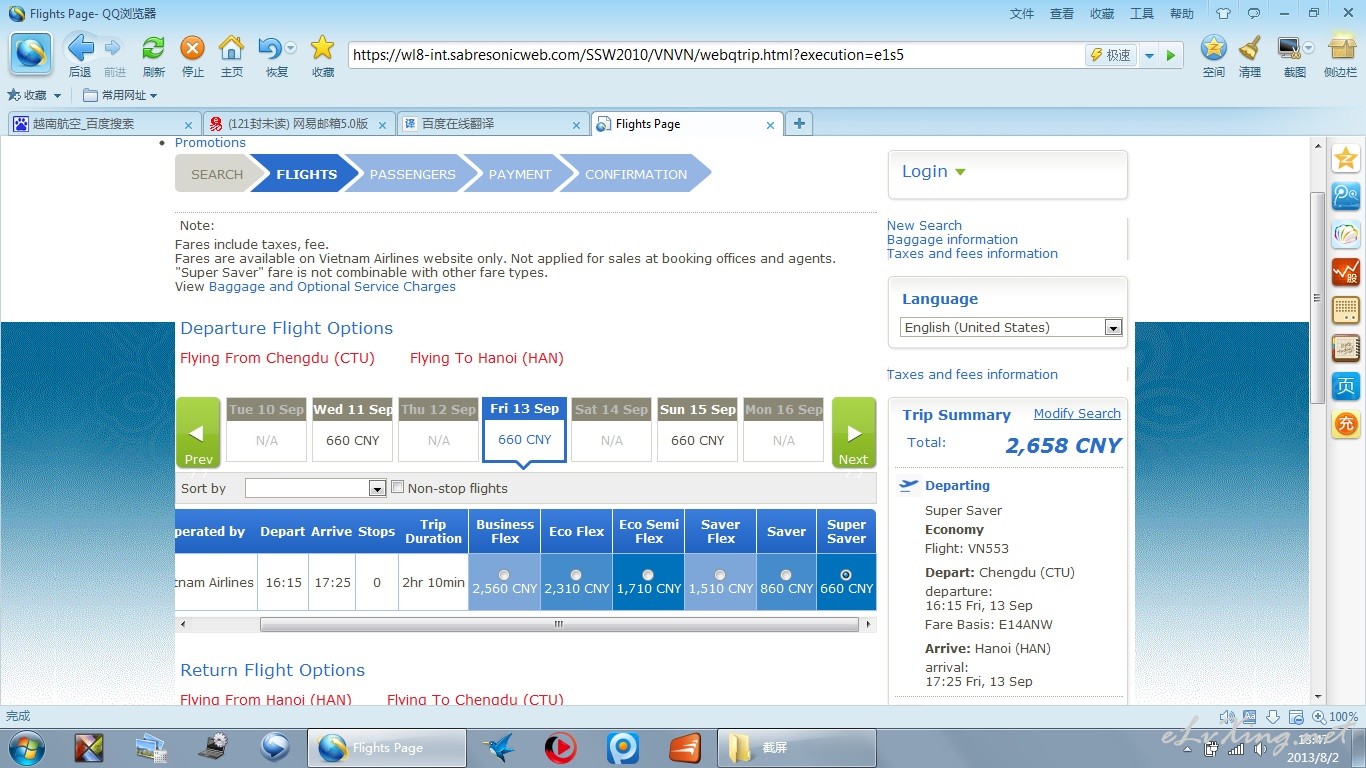
Task: Open the 帮助 menu
Action: 1182,14
